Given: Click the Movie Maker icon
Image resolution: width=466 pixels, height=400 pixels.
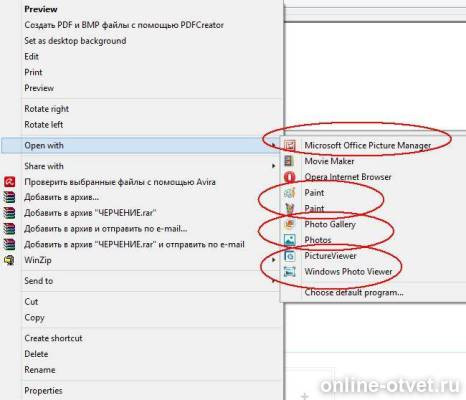Looking at the screenshot, I should point(289,161).
